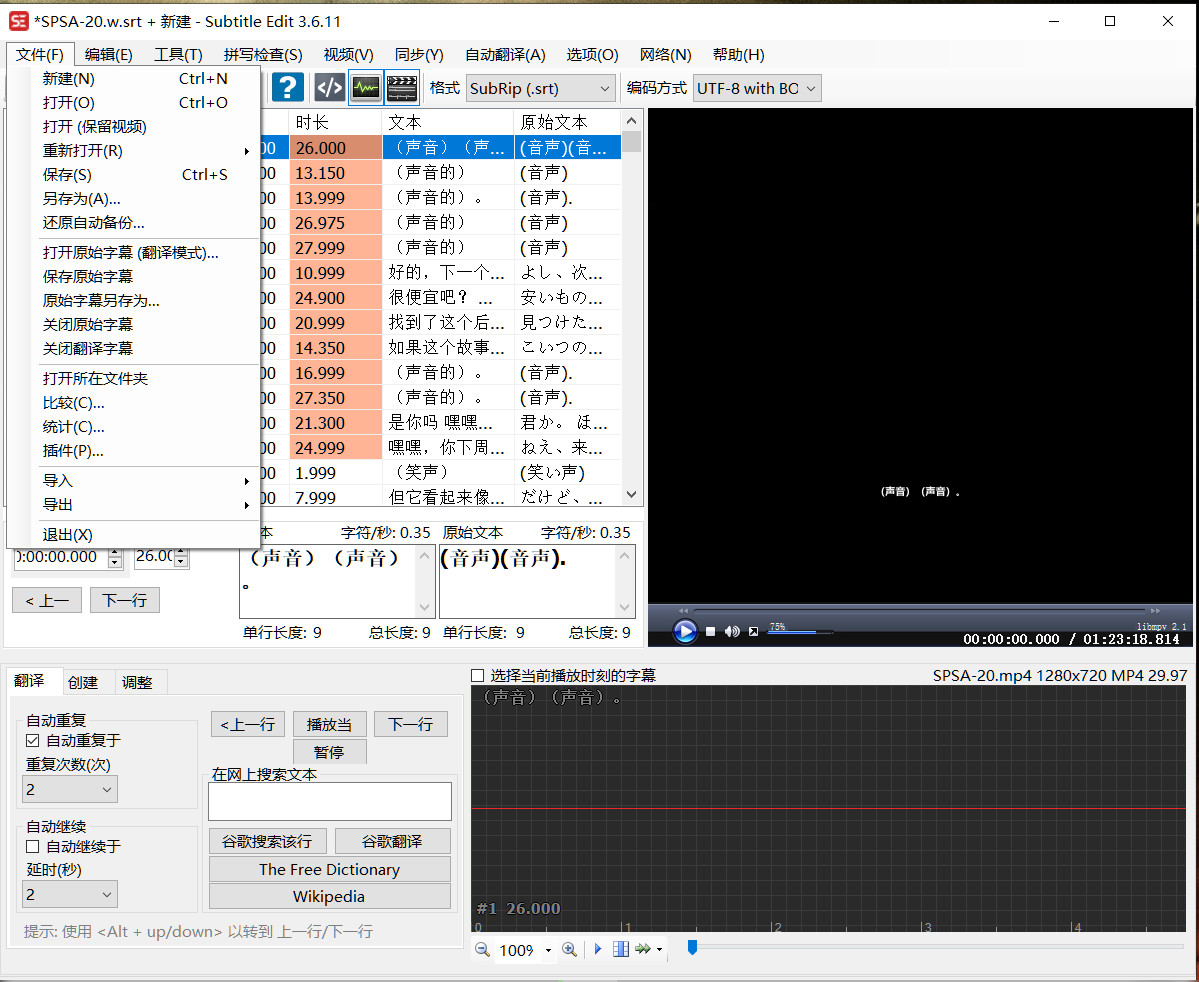This screenshot has height=982, width=1199.
Task: Zoom out the waveform with the minus magnifier
Action: pos(482,949)
